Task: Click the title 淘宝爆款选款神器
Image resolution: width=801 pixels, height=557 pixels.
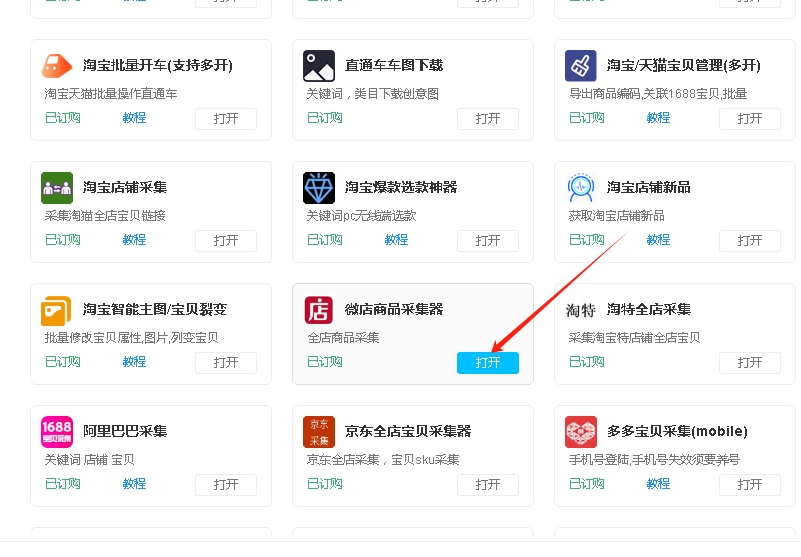Action: 401,188
